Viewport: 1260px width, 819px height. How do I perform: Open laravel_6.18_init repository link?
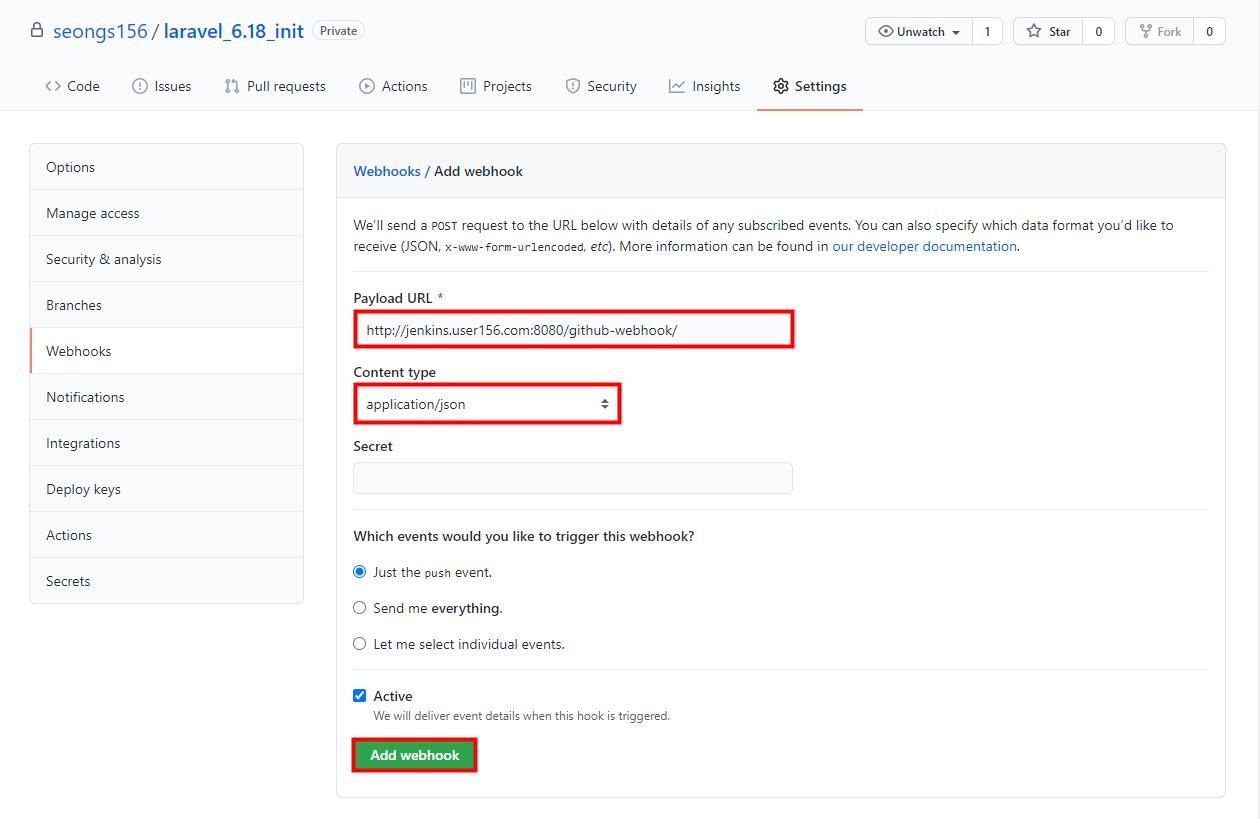(234, 31)
